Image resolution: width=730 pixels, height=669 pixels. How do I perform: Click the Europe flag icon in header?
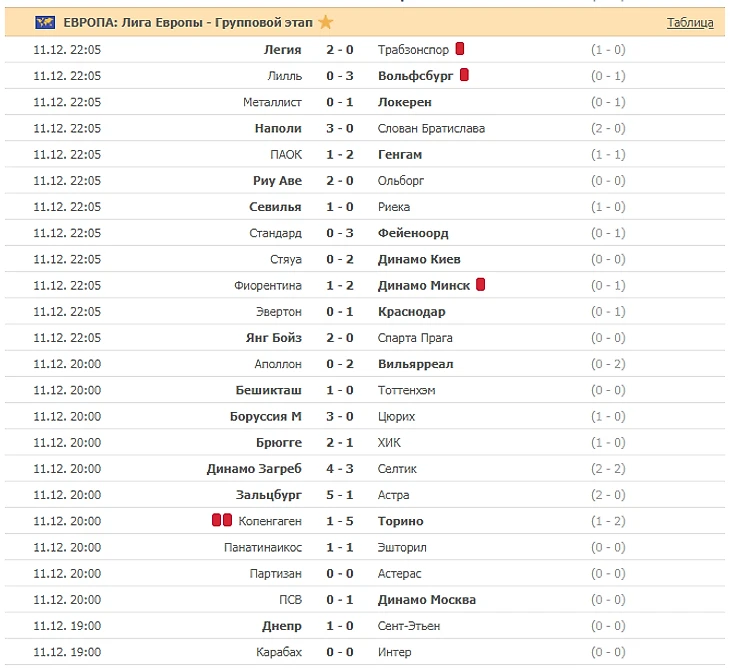click(x=45, y=22)
